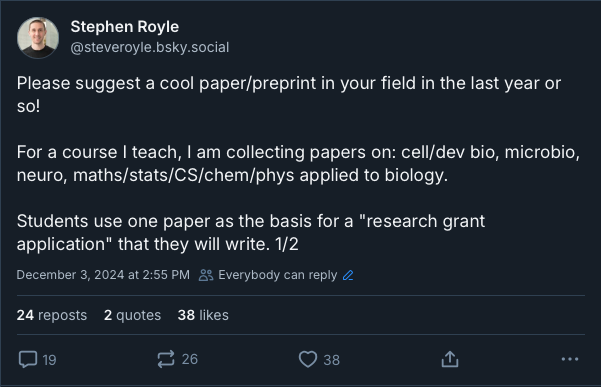Click the people icon for reply audience

[x=206, y=275]
